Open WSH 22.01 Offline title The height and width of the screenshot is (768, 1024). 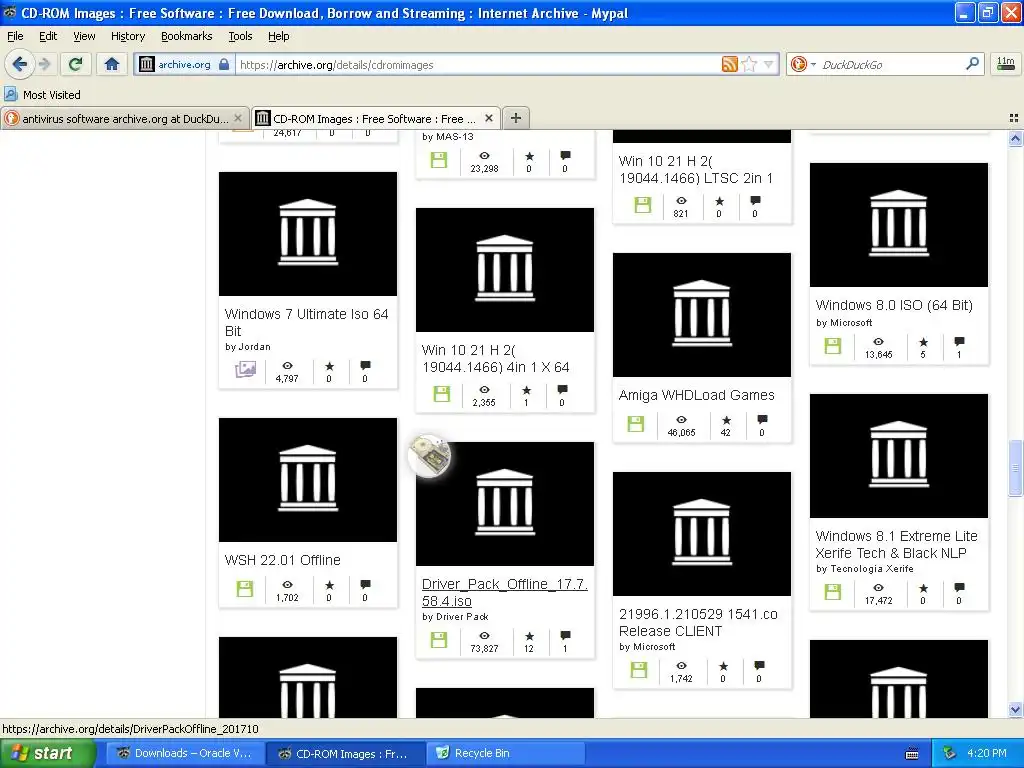coord(282,560)
